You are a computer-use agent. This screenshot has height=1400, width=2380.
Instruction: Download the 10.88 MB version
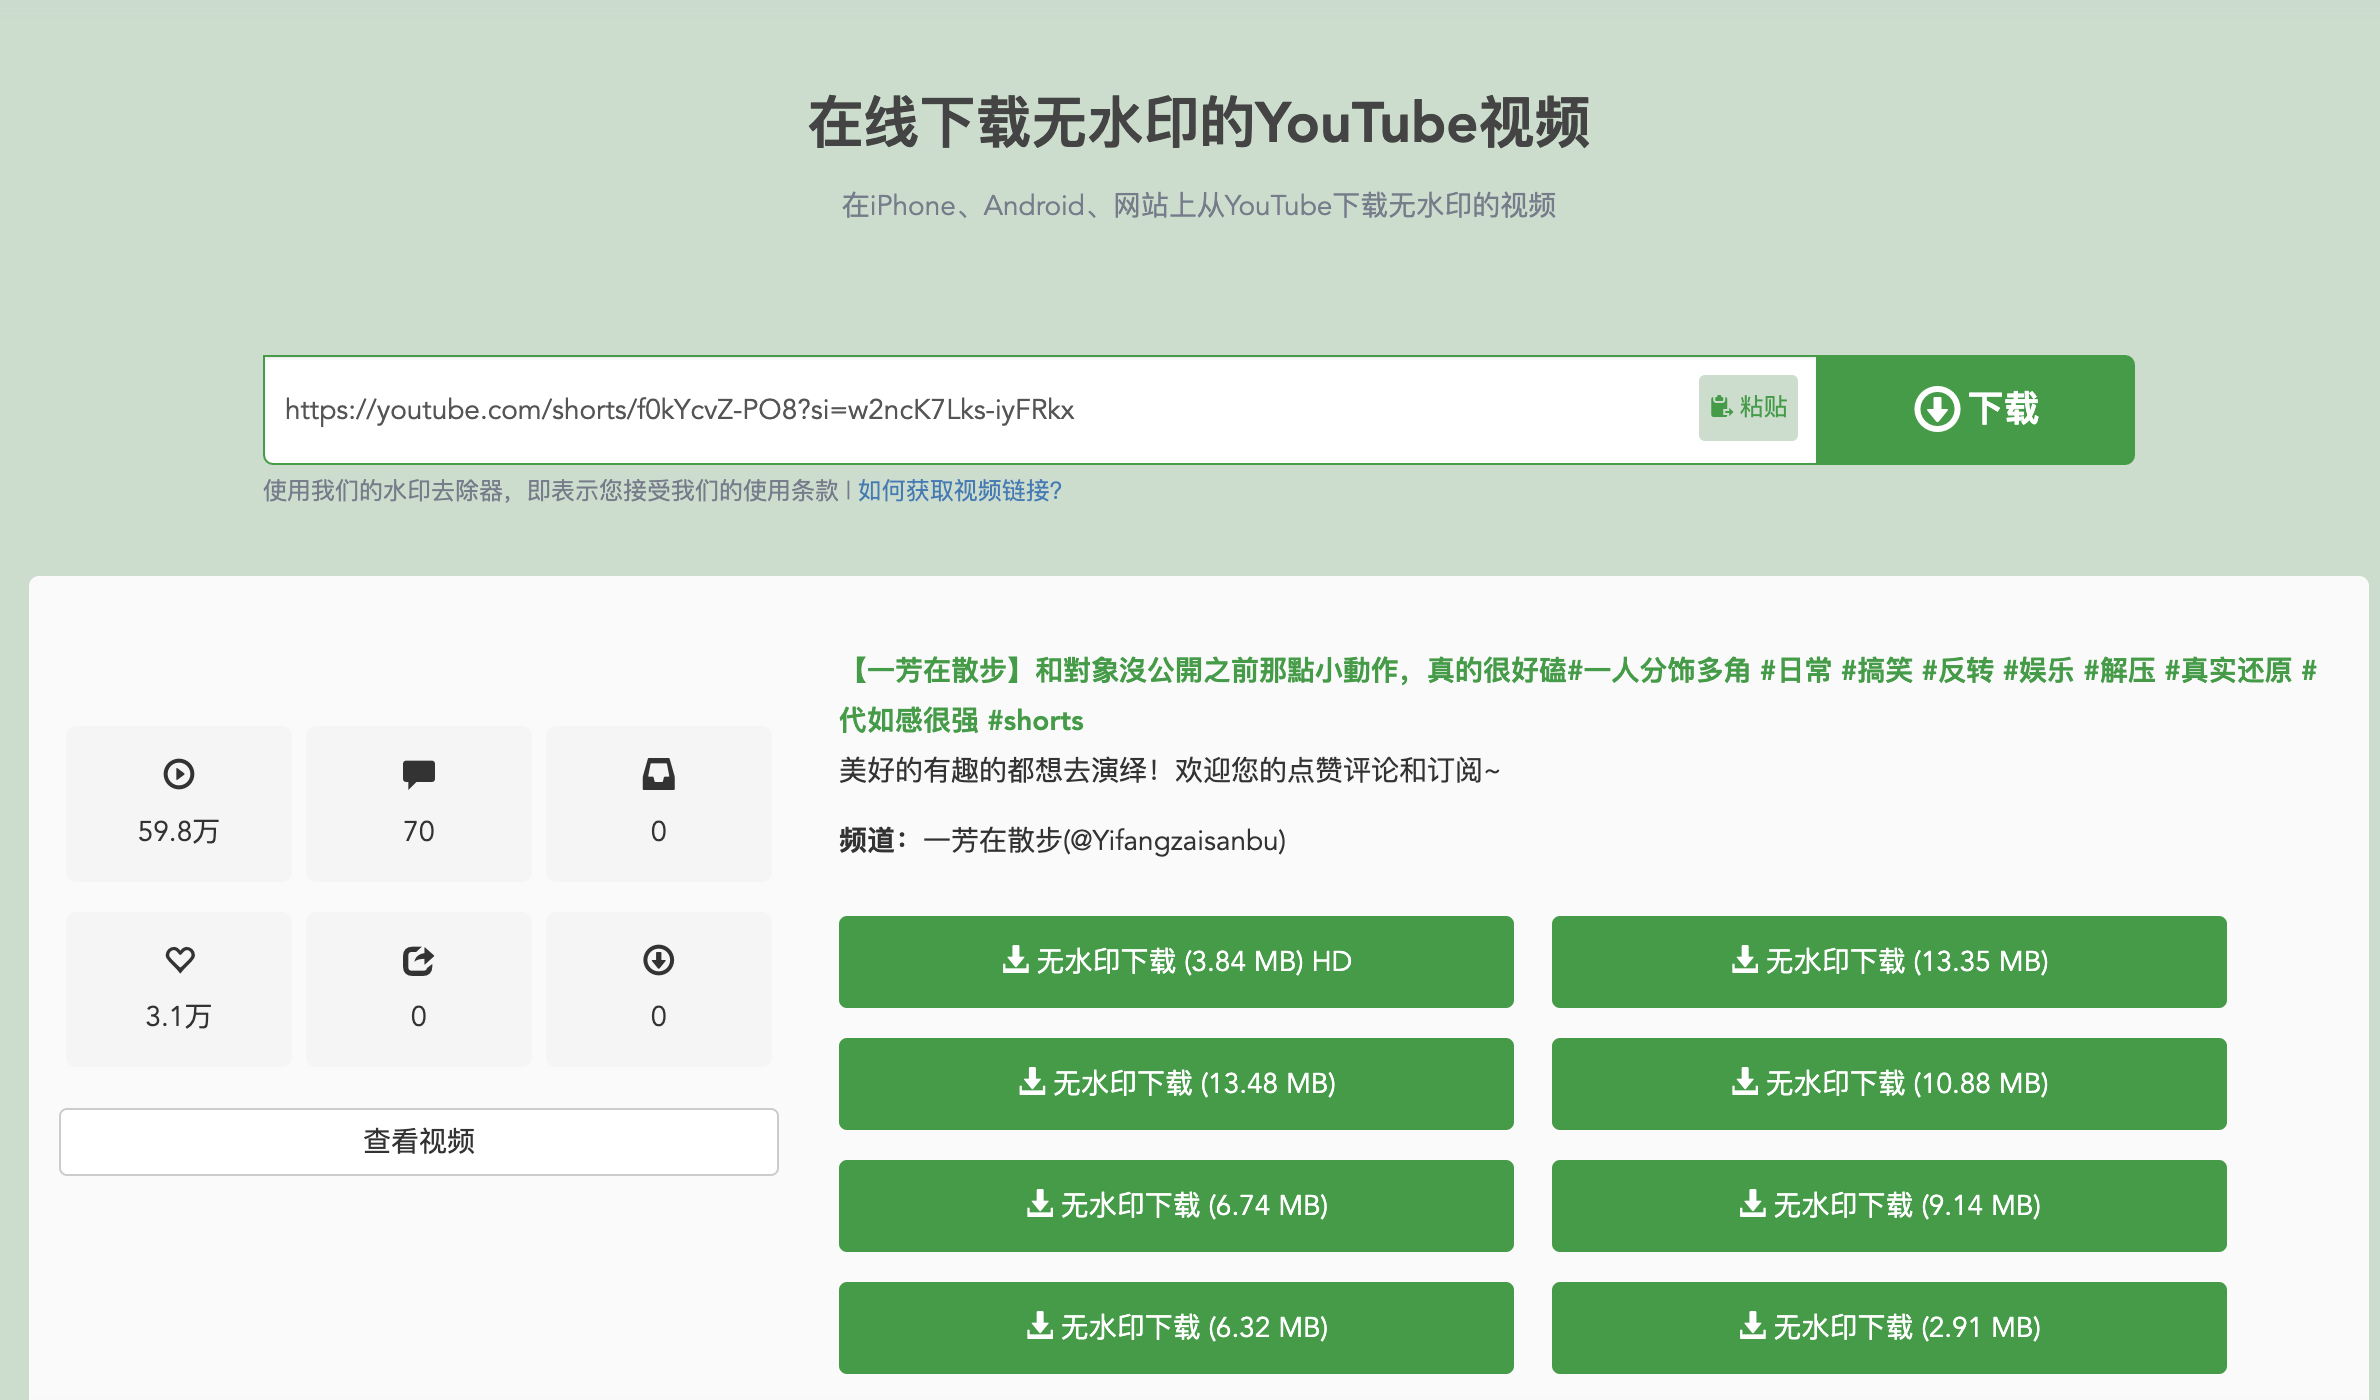coord(1888,1083)
